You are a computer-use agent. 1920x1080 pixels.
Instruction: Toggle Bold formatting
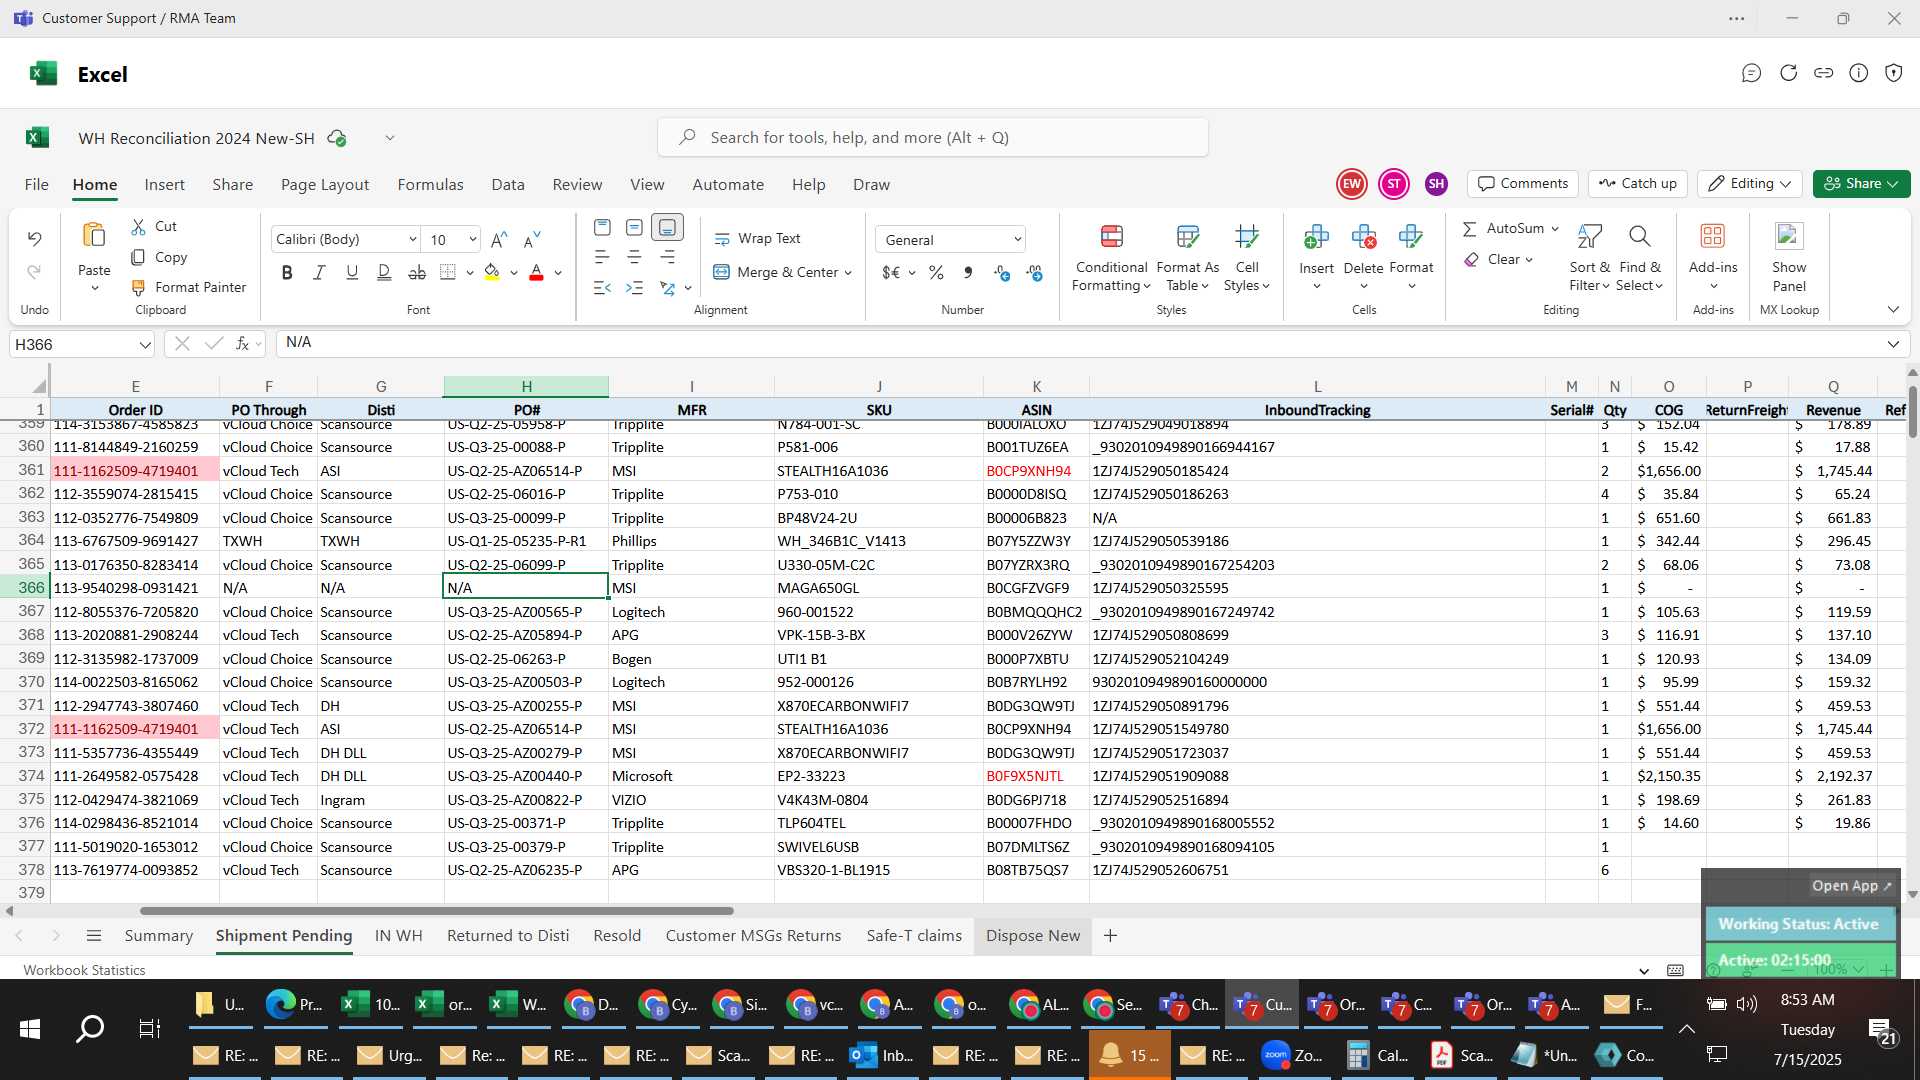point(287,272)
